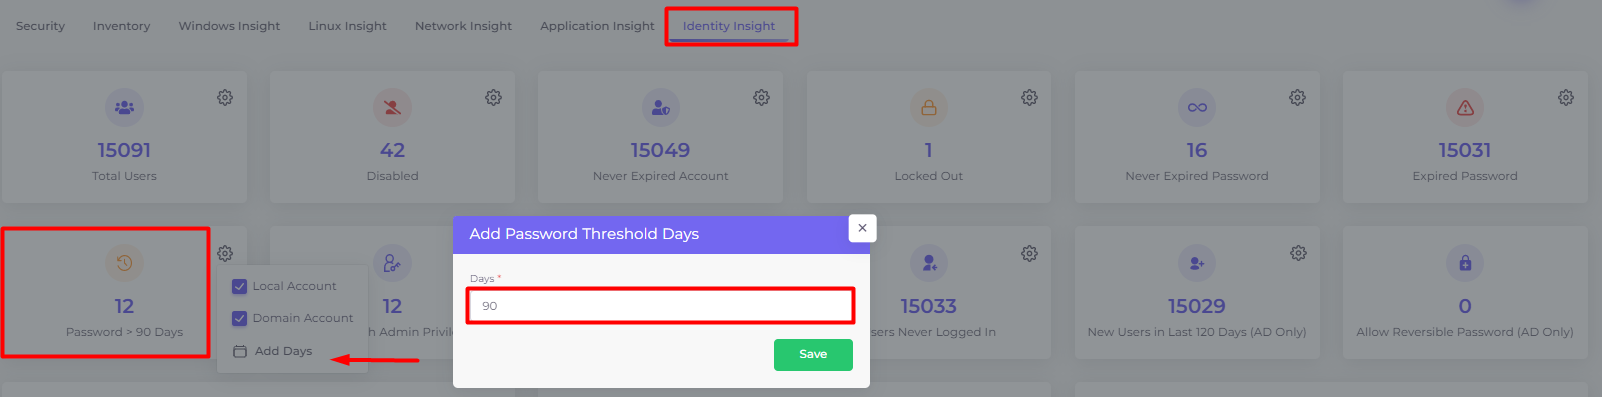
Task: Click the Locked Out padlock icon
Action: [x=928, y=107]
